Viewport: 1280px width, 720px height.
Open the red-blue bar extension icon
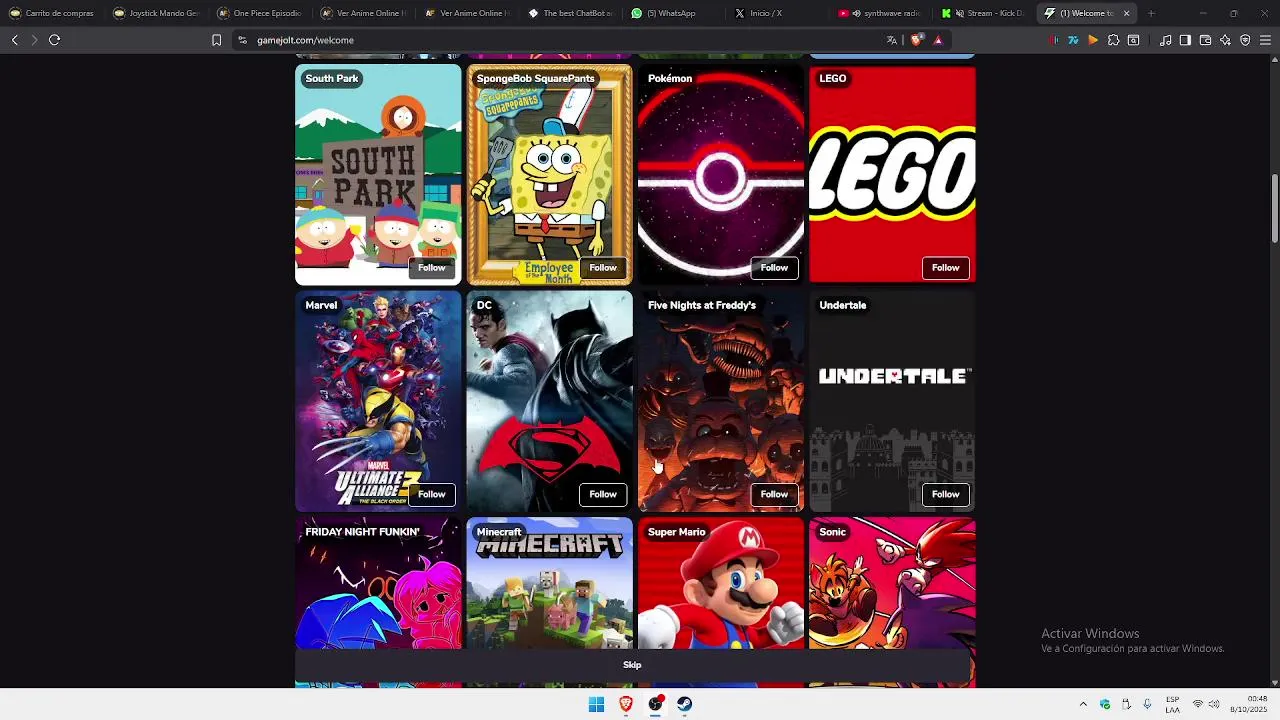1054,40
